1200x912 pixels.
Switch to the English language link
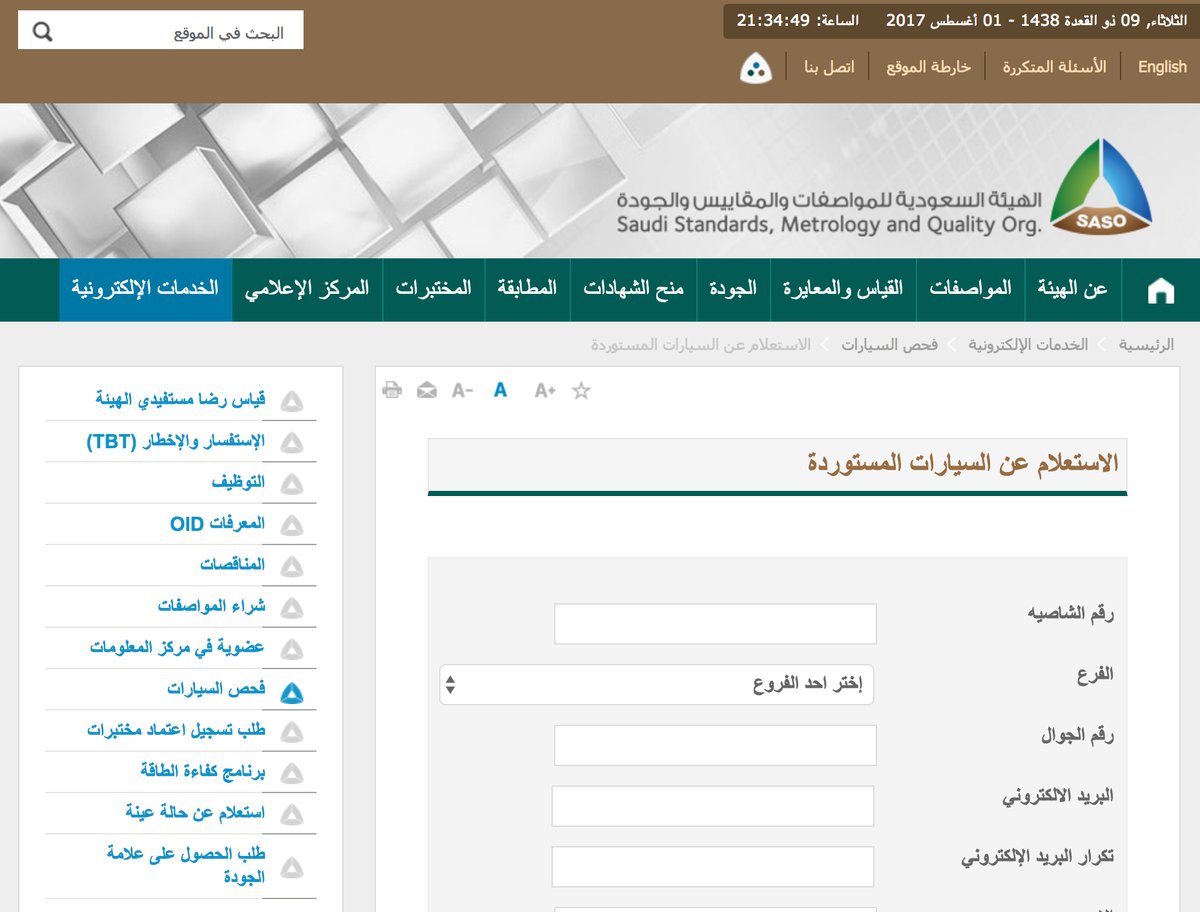coord(1162,67)
